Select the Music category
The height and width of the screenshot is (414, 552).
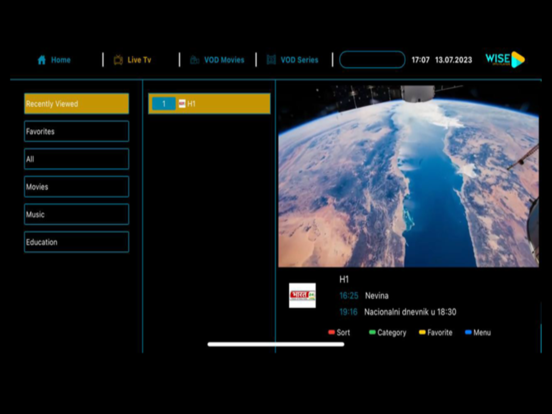coord(76,214)
